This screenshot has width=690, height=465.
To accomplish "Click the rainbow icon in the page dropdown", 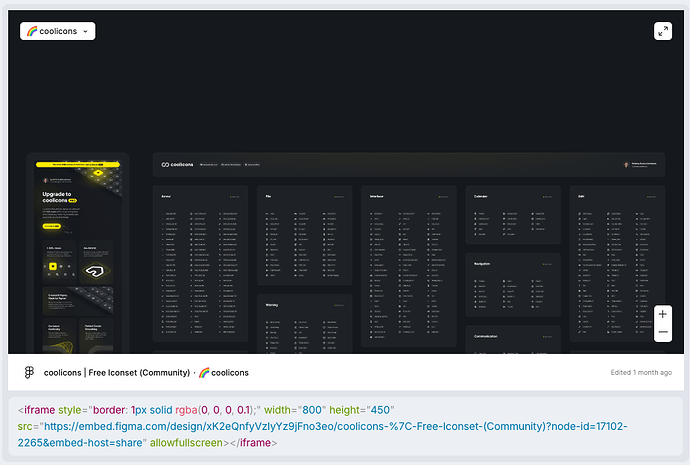I will [x=32, y=31].
